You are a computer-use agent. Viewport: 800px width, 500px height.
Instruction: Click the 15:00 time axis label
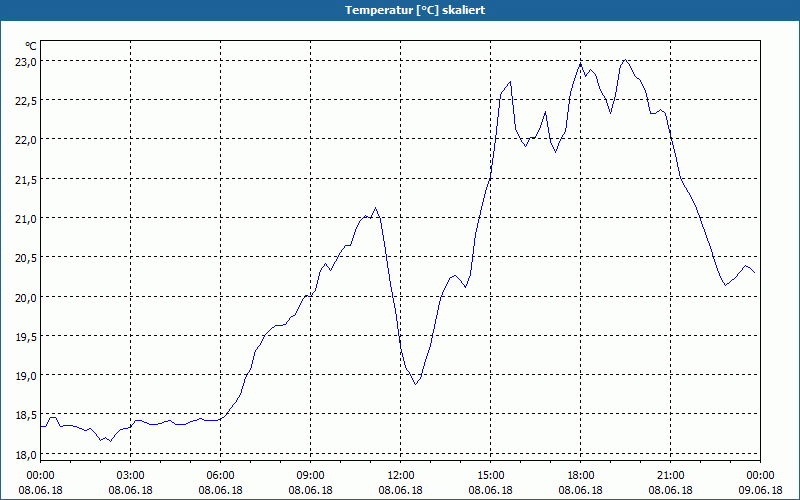pyautogui.click(x=490, y=476)
